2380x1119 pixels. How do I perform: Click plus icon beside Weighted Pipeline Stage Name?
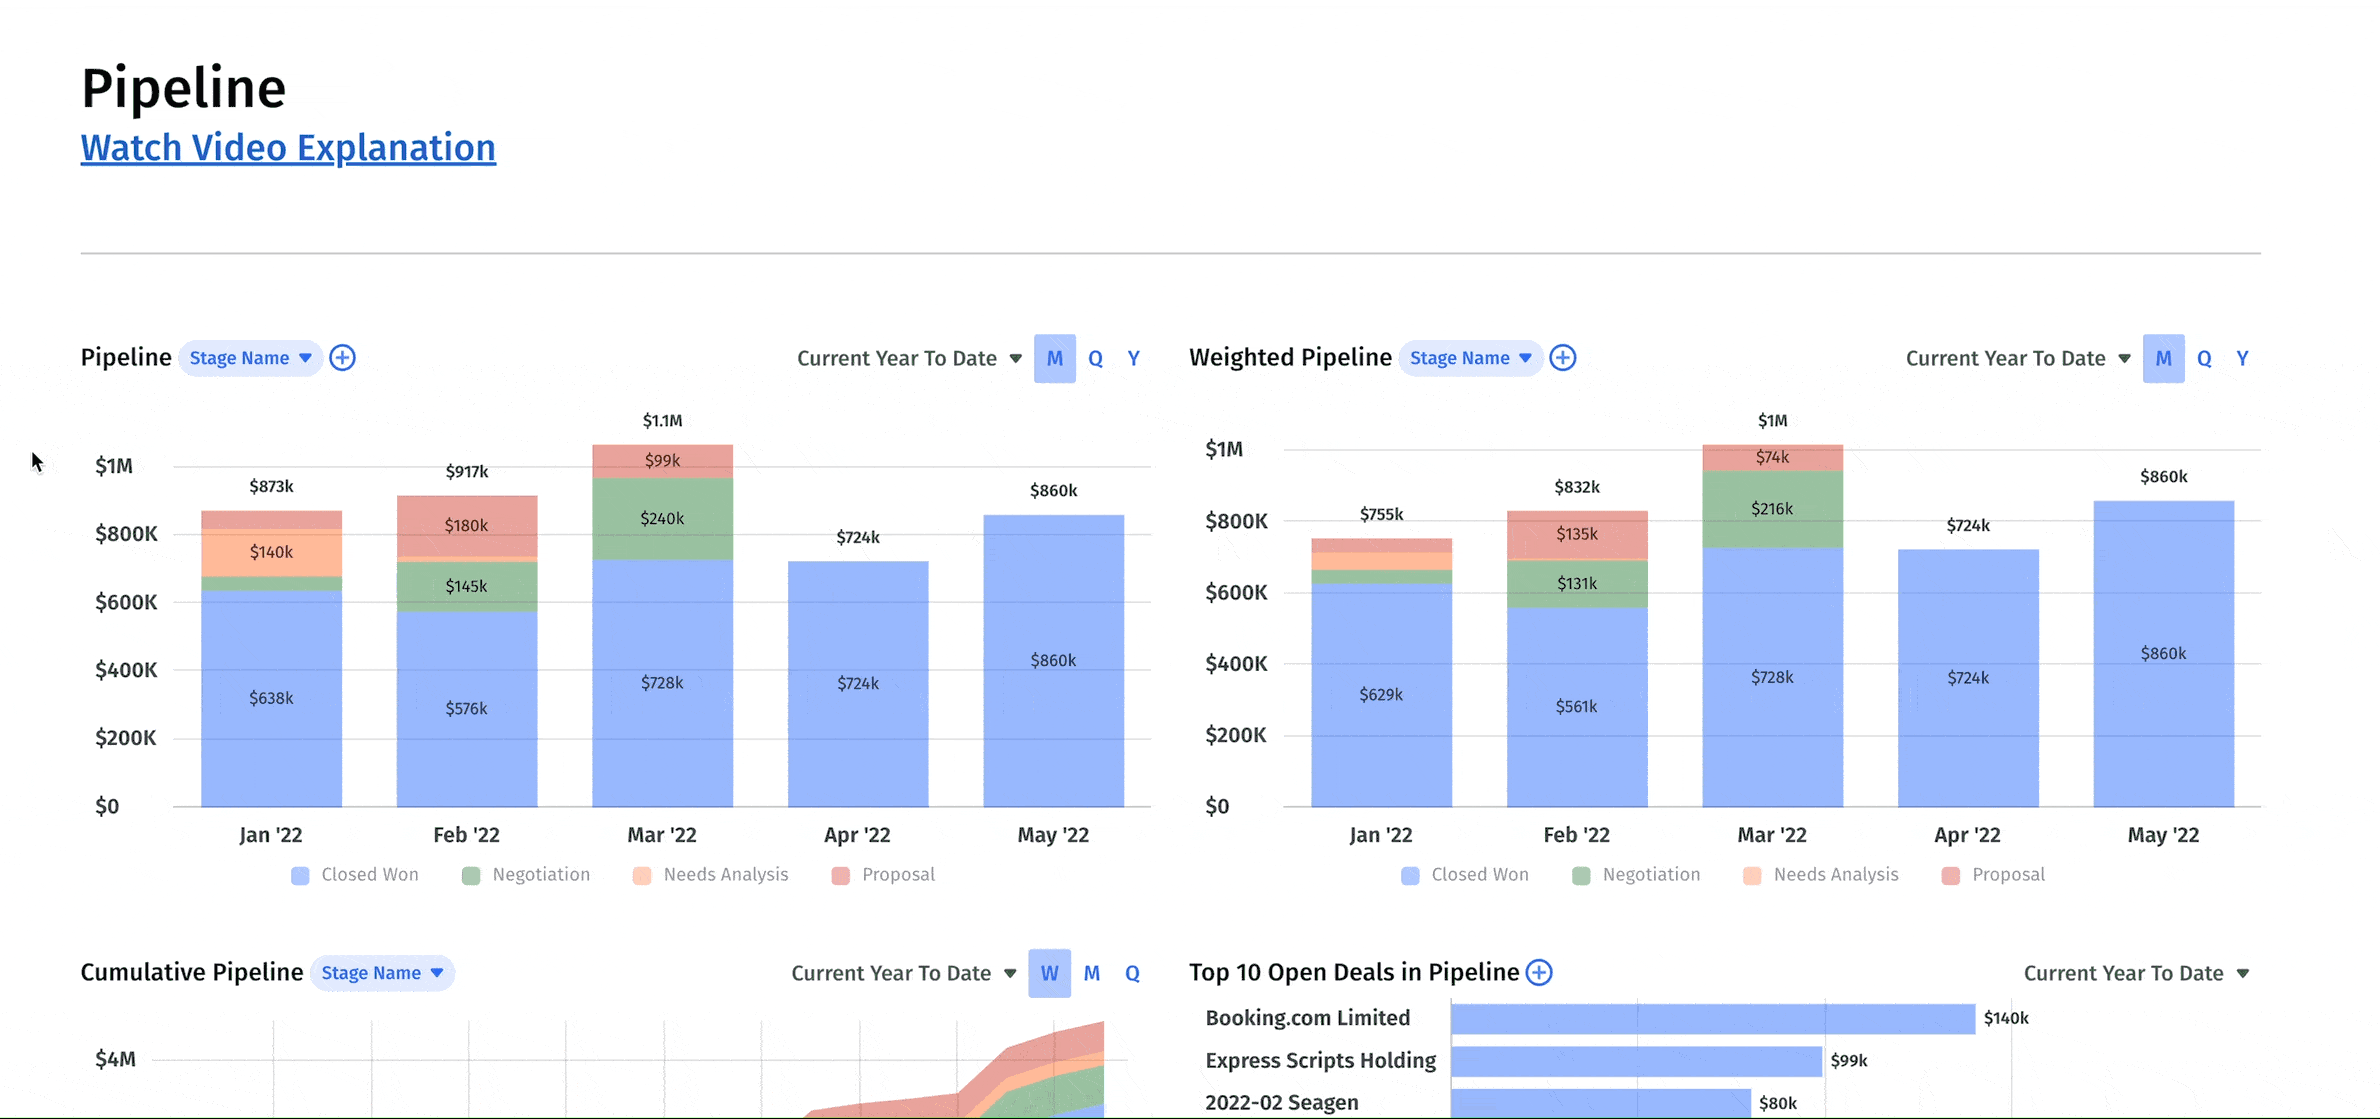(1563, 358)
